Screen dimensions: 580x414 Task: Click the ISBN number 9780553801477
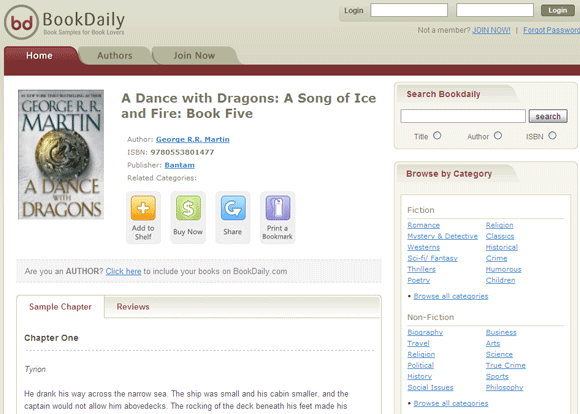[x=182, y=152]
